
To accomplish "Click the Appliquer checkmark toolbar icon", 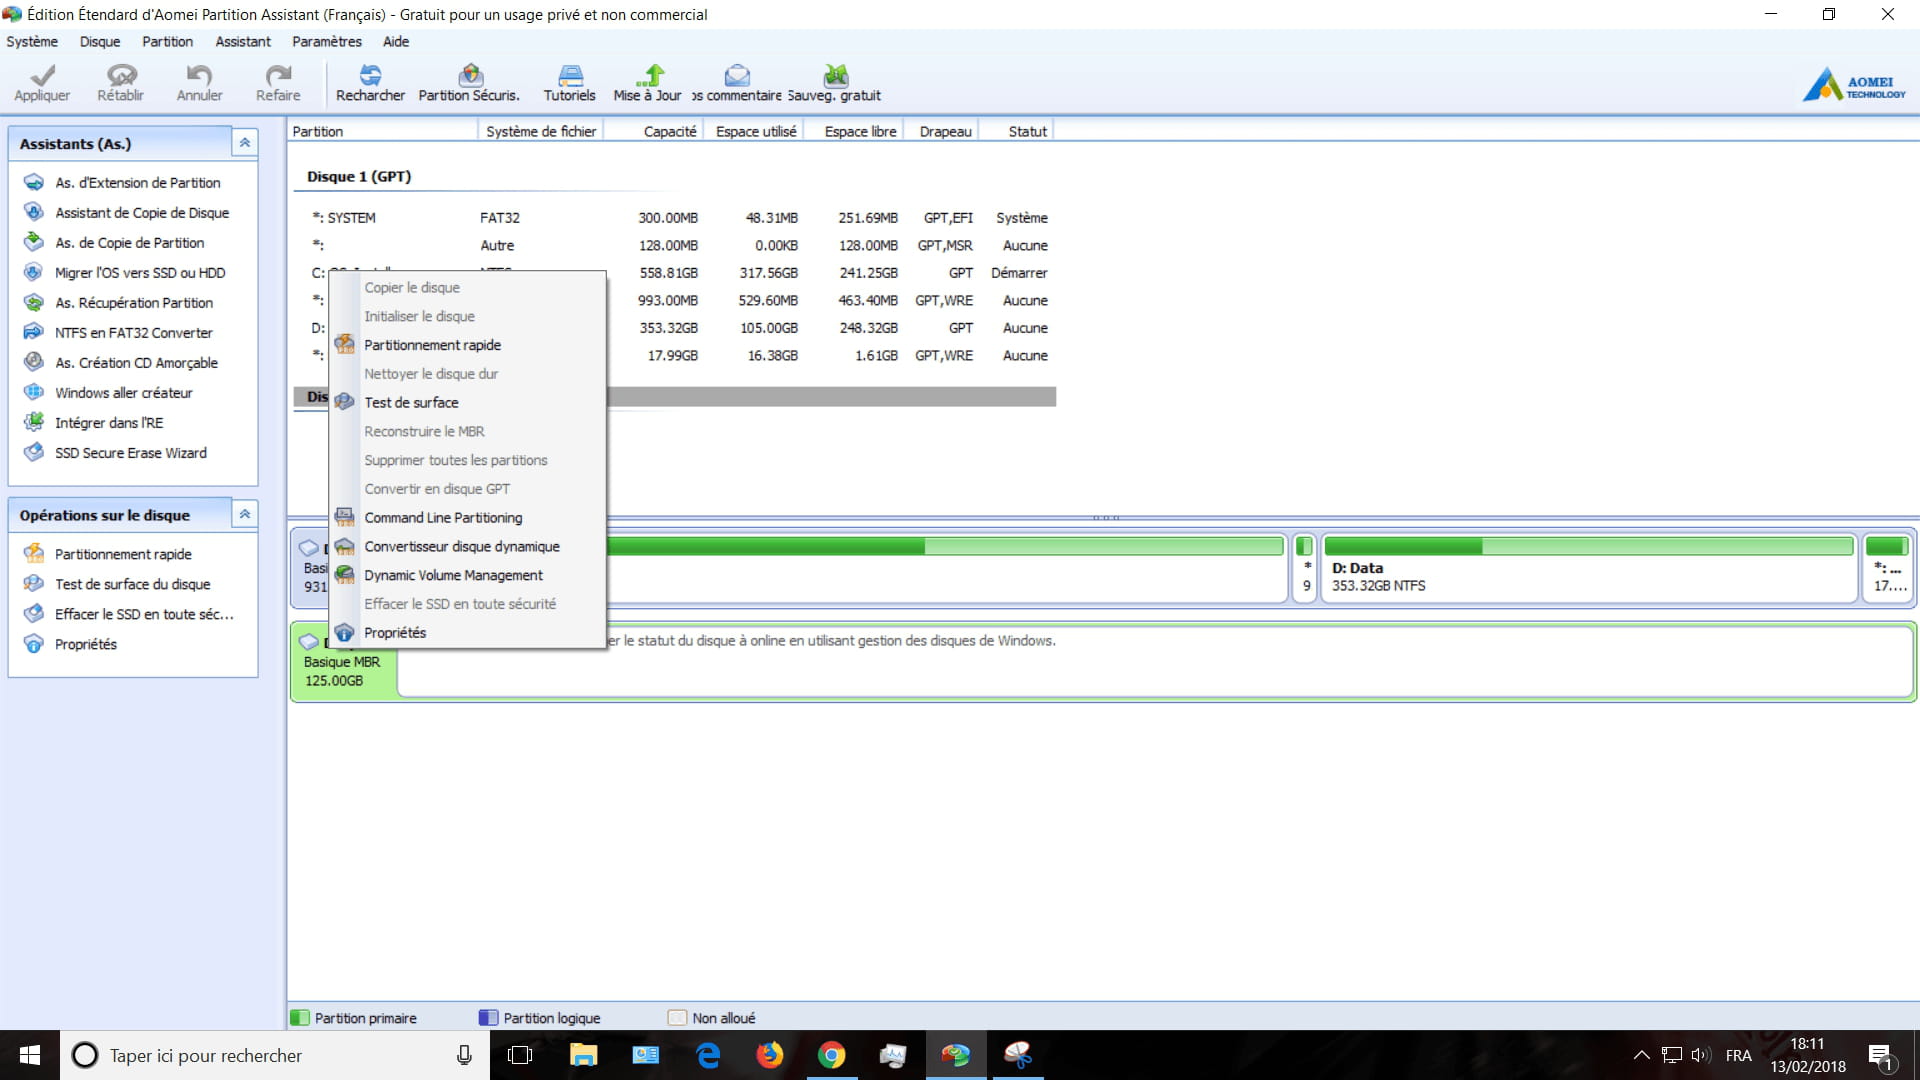I will [42, 82].
